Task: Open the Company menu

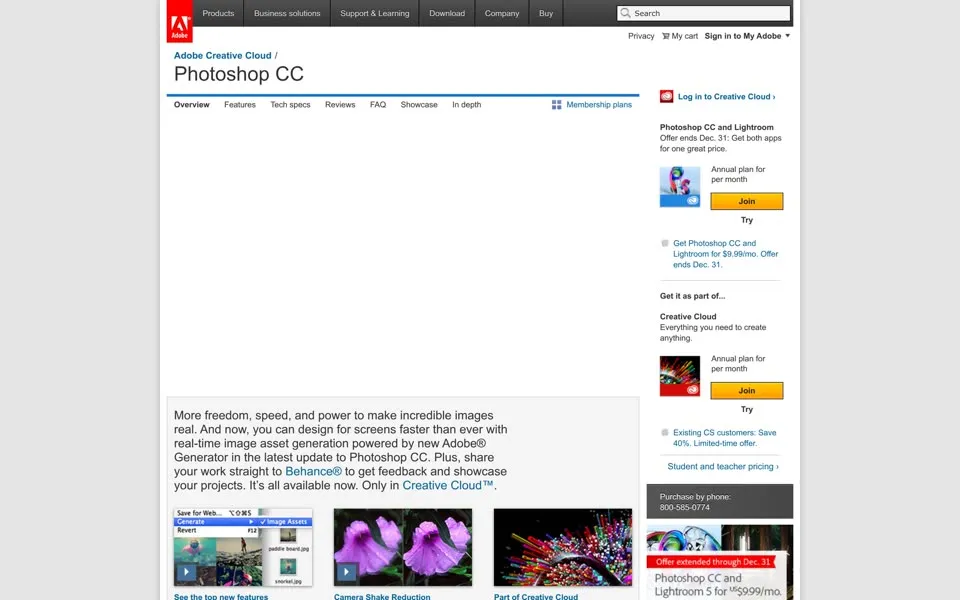Action: (x=502, y=13)
